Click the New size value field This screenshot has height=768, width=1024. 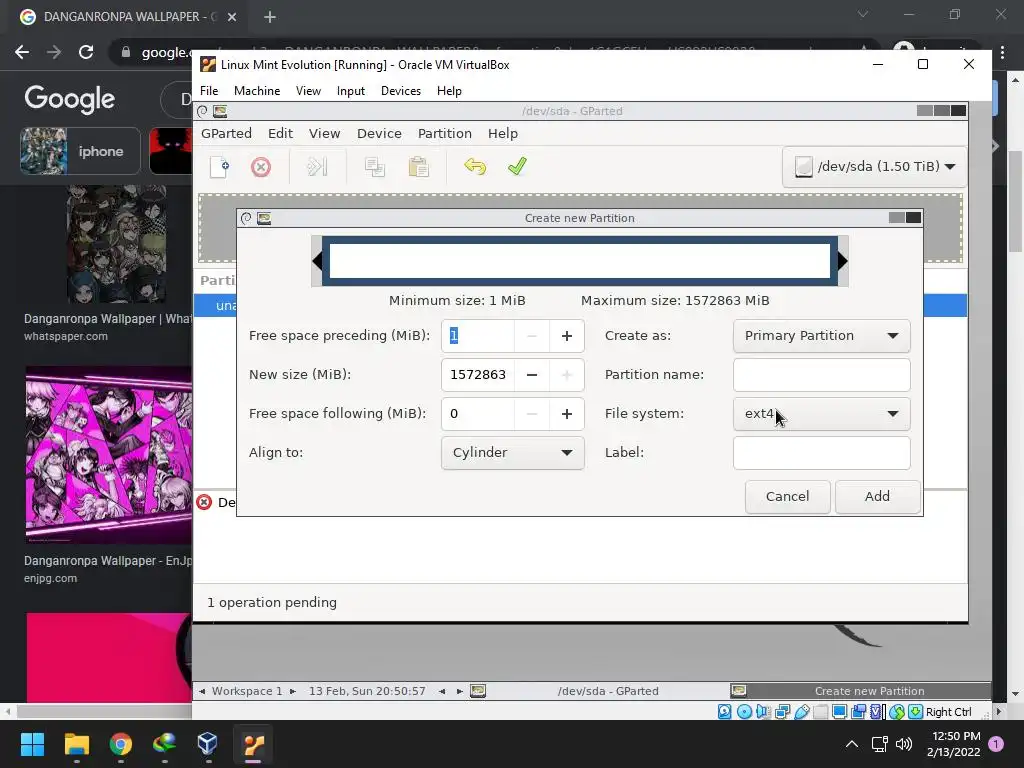point(478,375)
